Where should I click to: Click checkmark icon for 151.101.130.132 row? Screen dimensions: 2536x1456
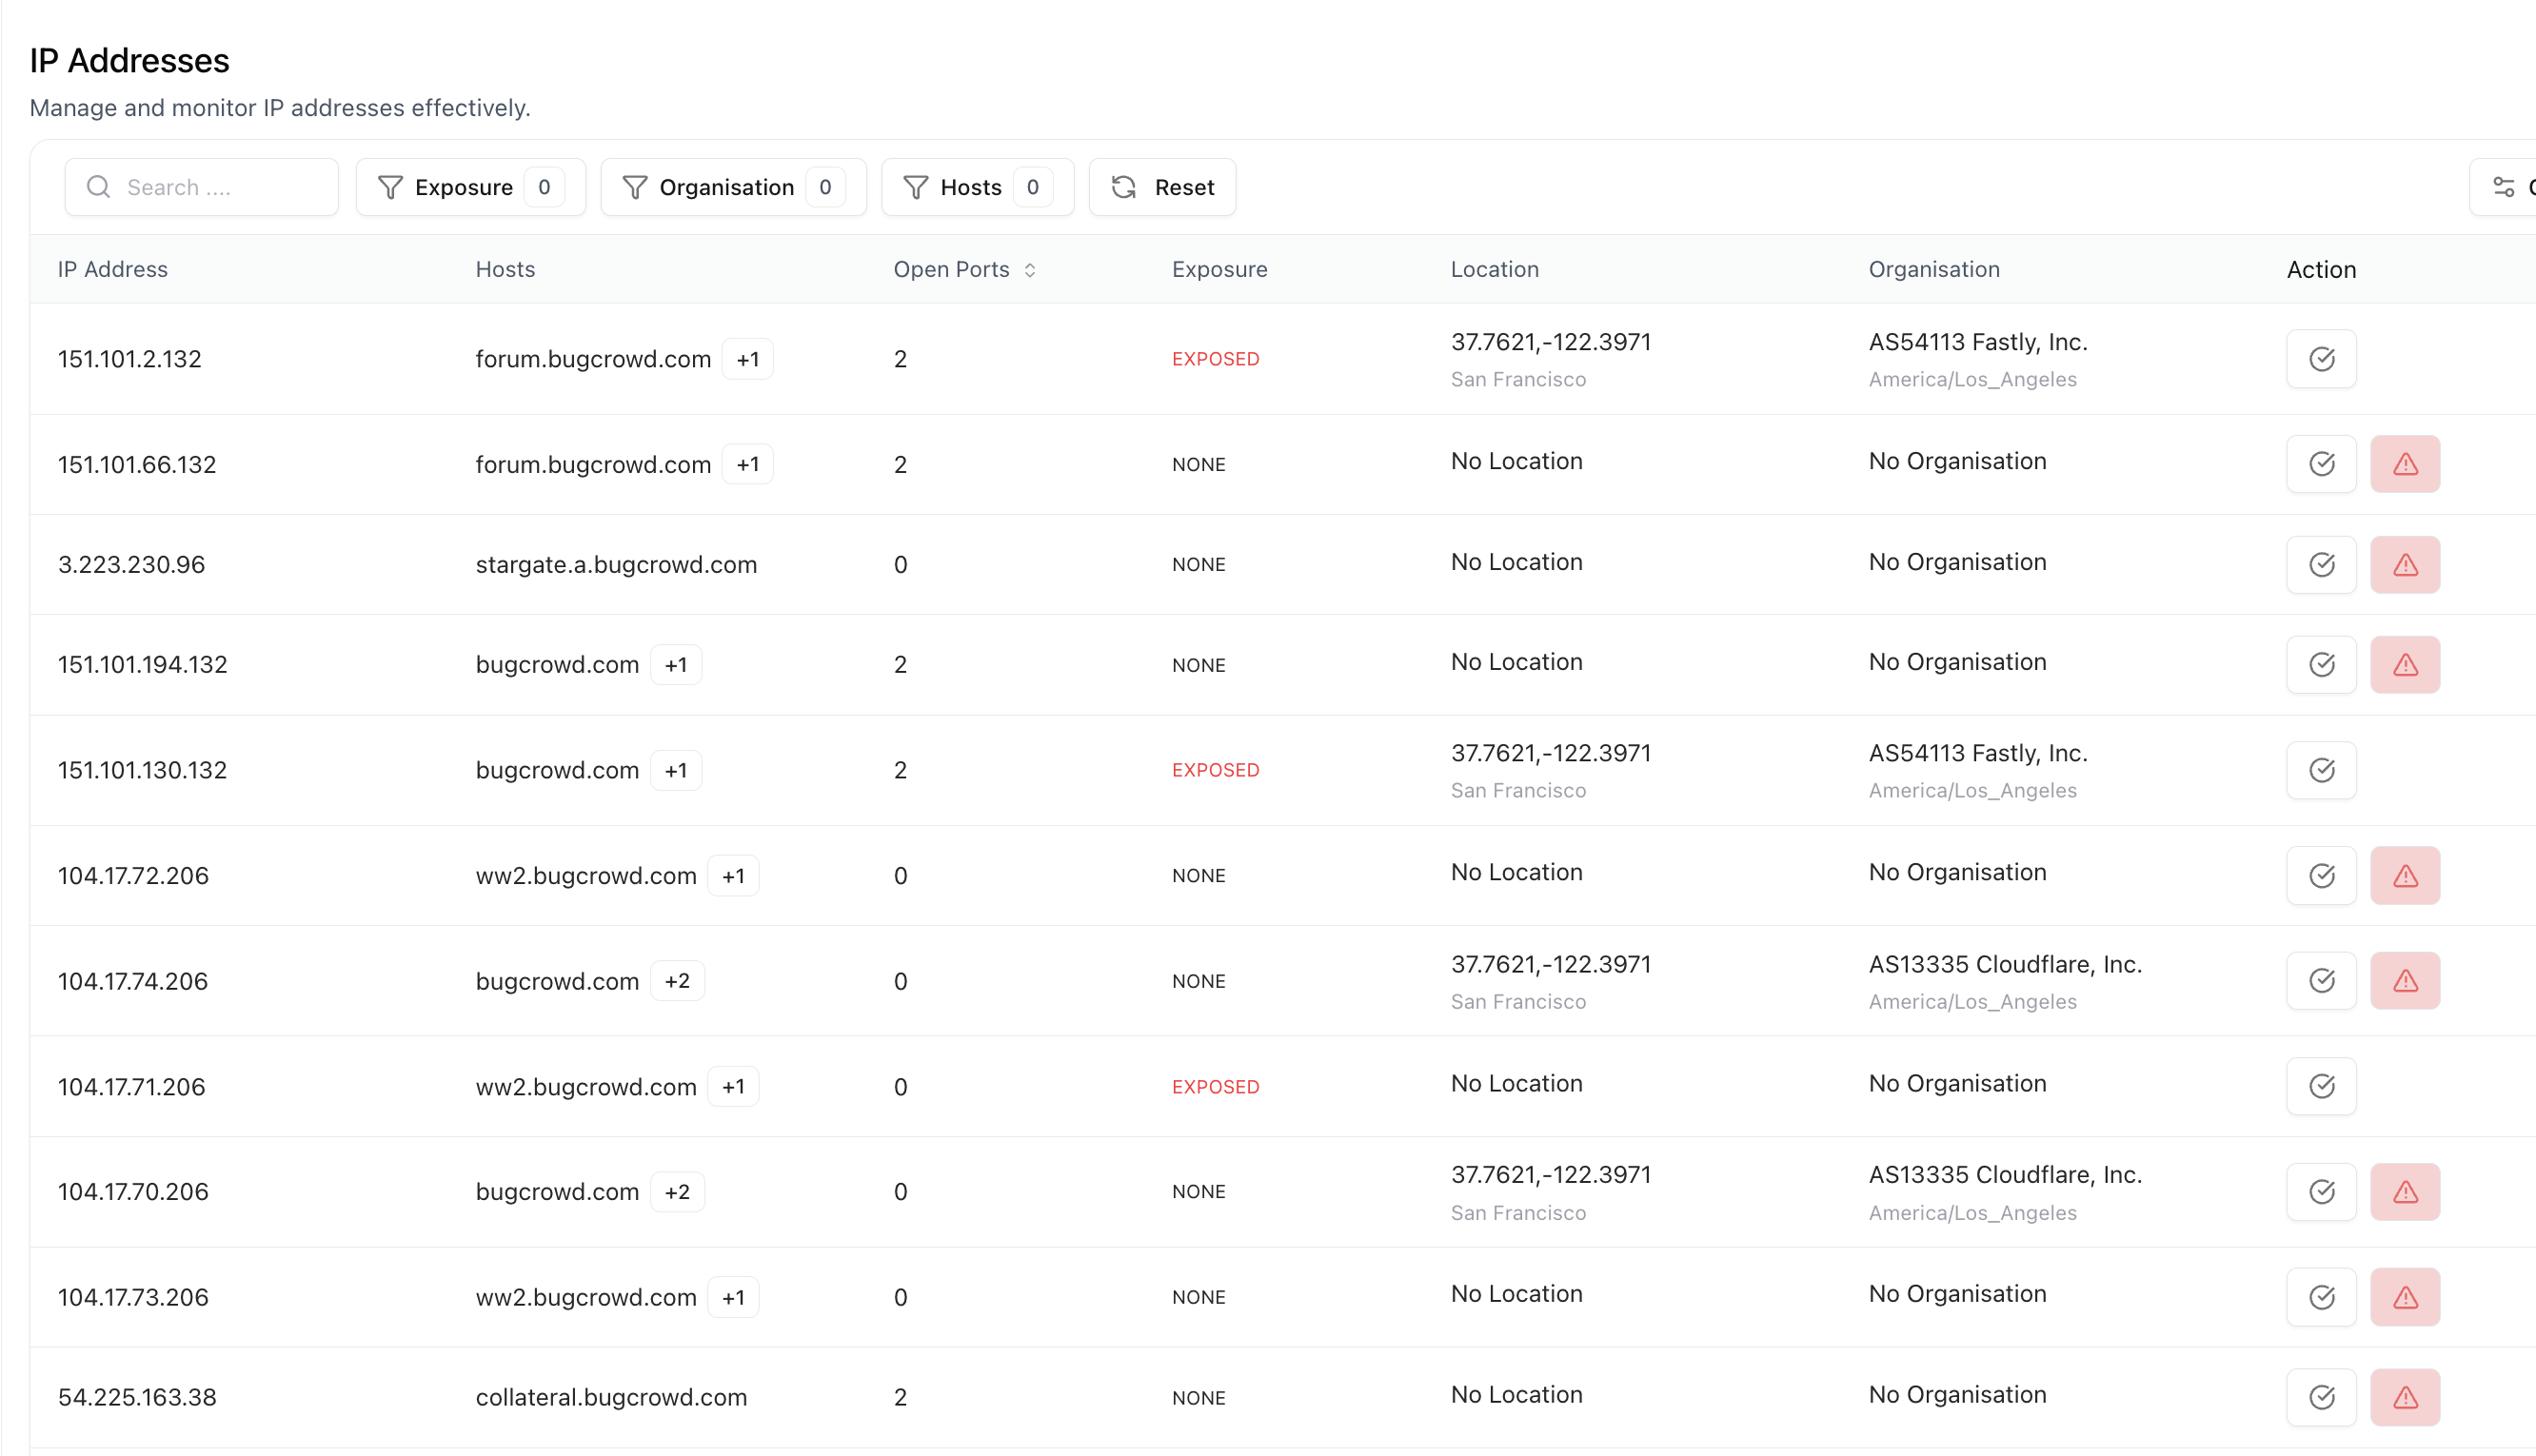[2321, 770]
